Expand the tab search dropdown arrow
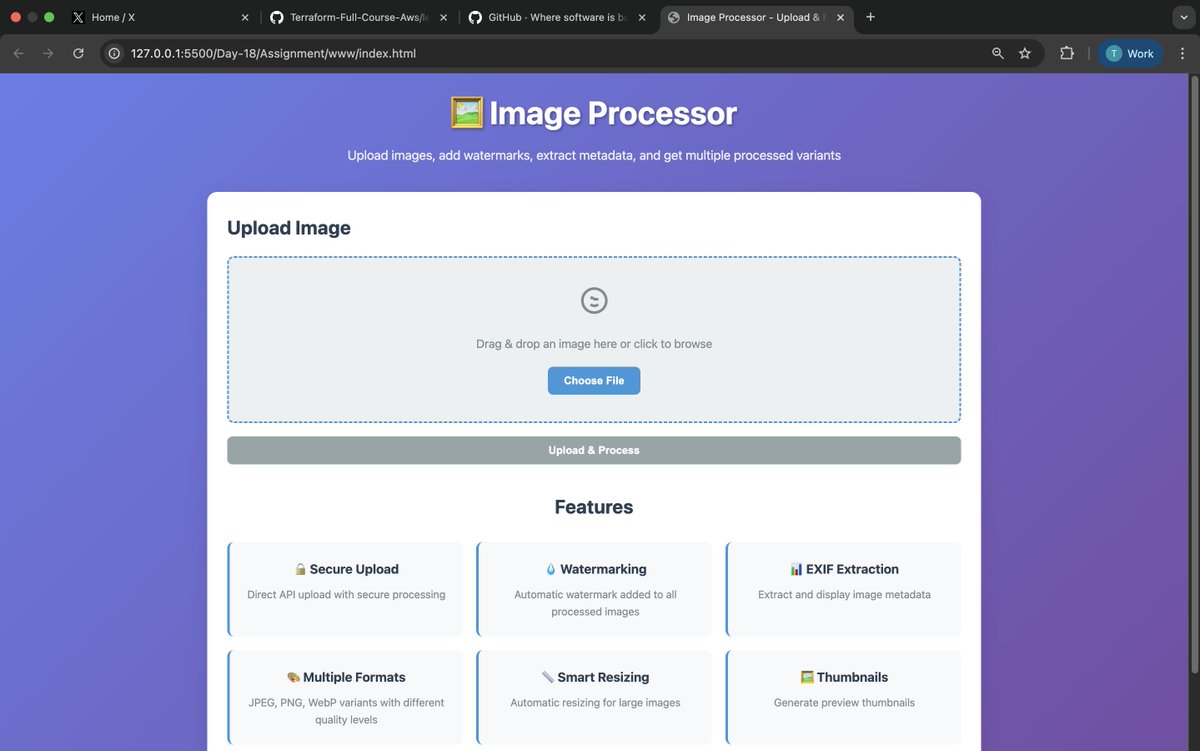The width and height of the screenshot is (1200, 751). point(1182,17)
